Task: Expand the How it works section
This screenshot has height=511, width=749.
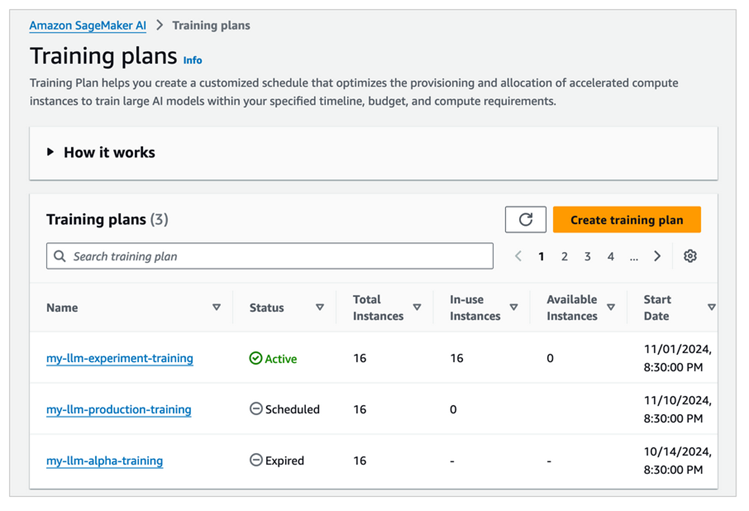Action: [51, 153]
